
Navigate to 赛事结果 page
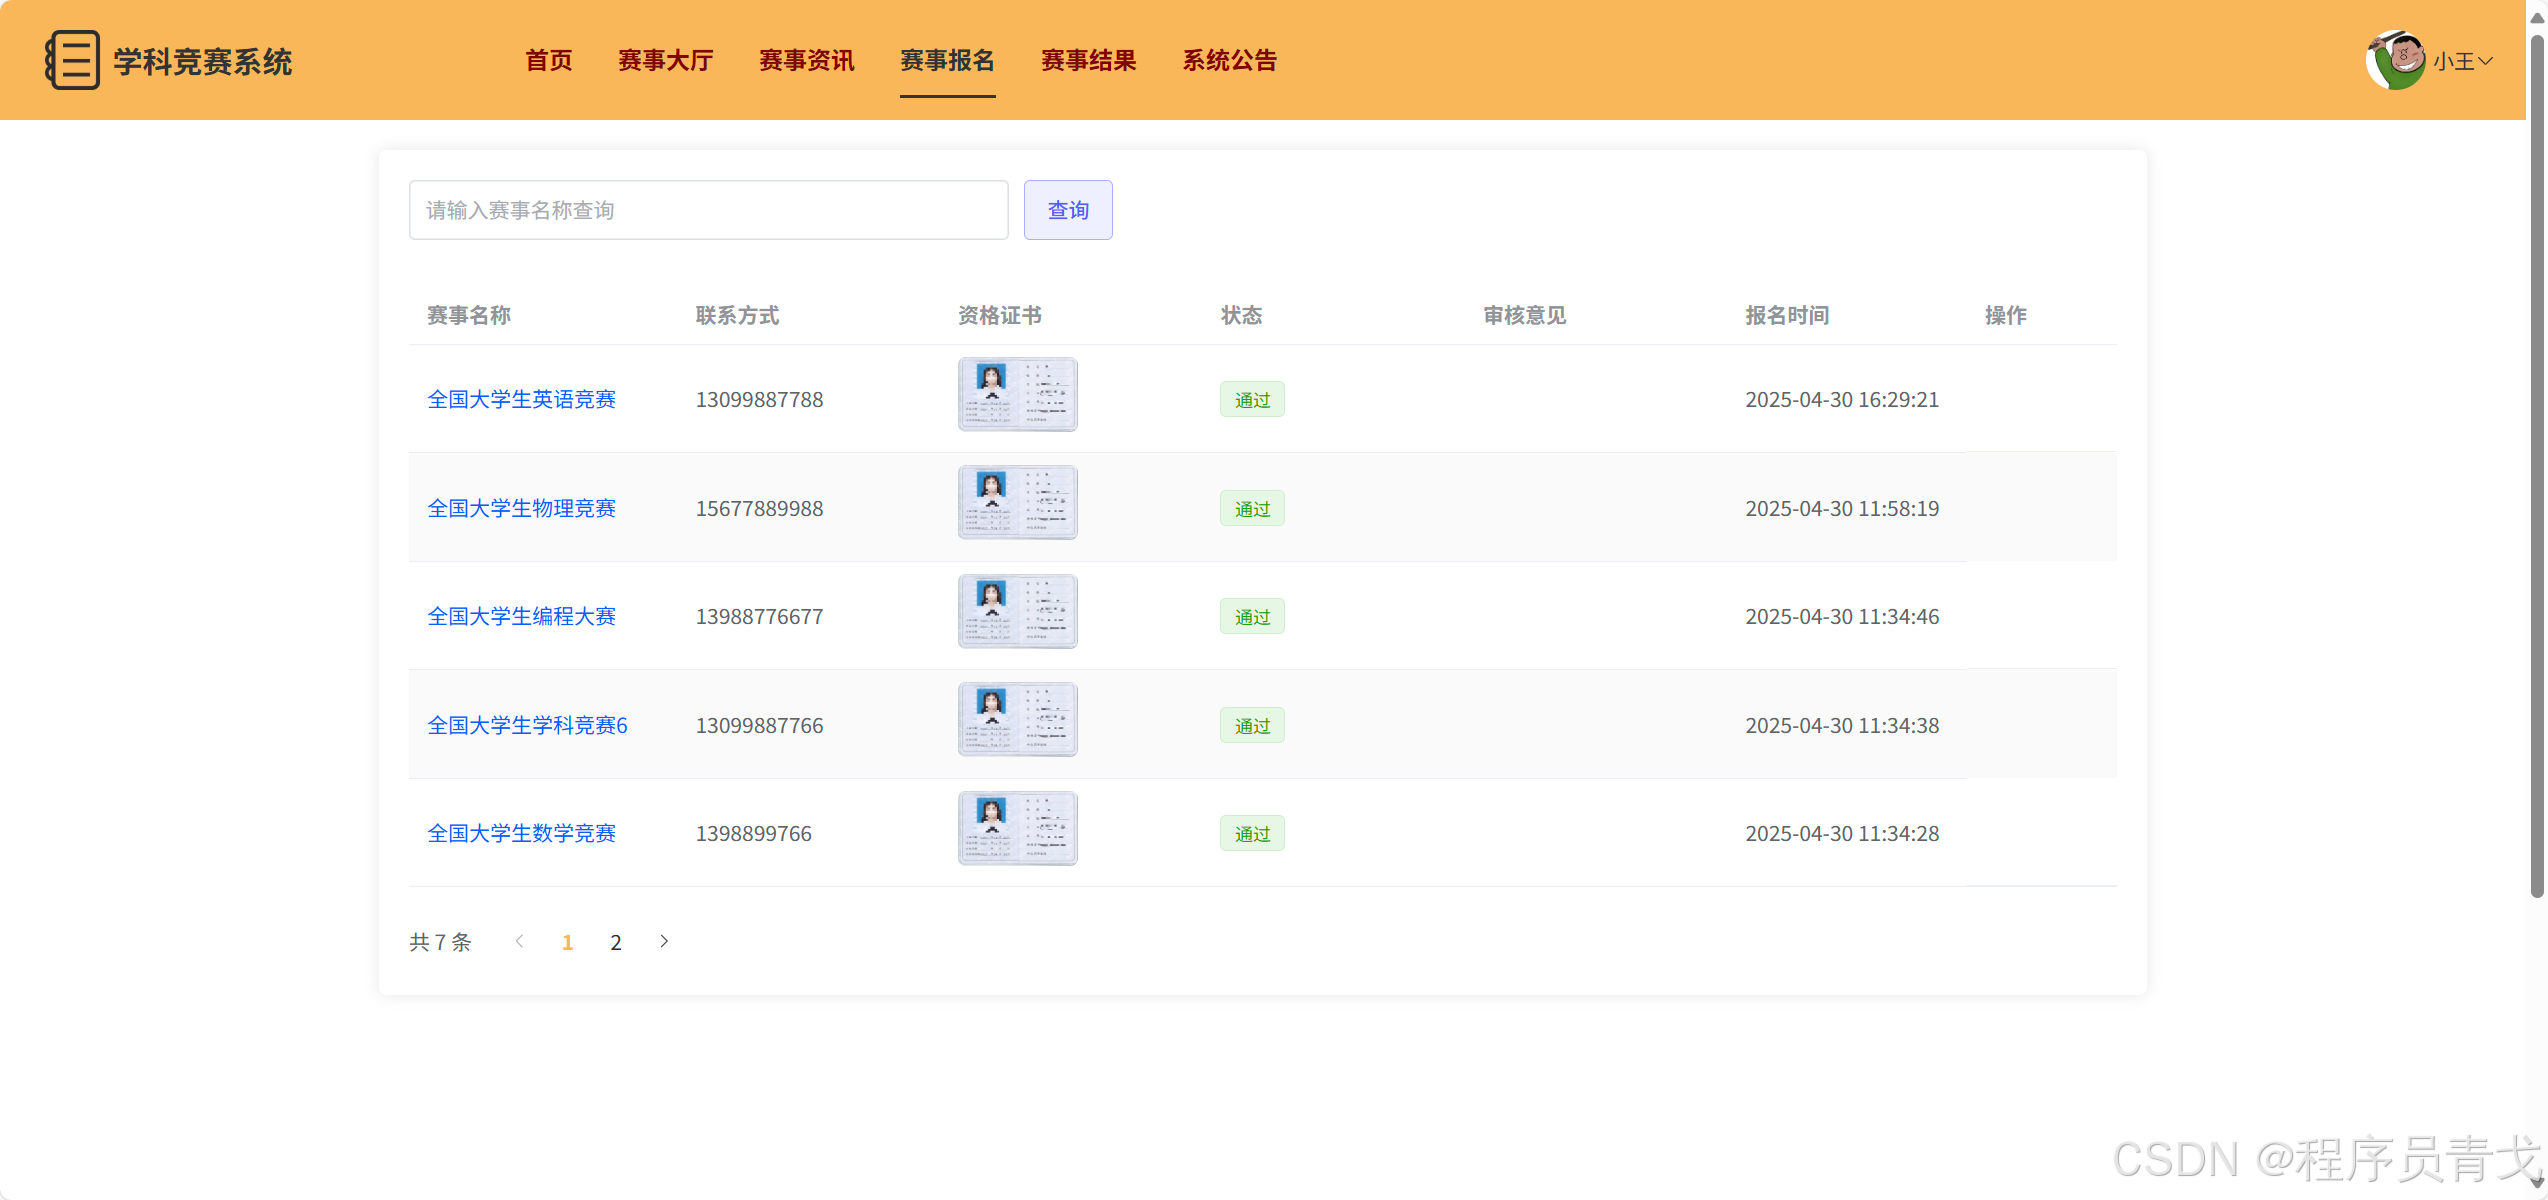tap(1088, 60)
